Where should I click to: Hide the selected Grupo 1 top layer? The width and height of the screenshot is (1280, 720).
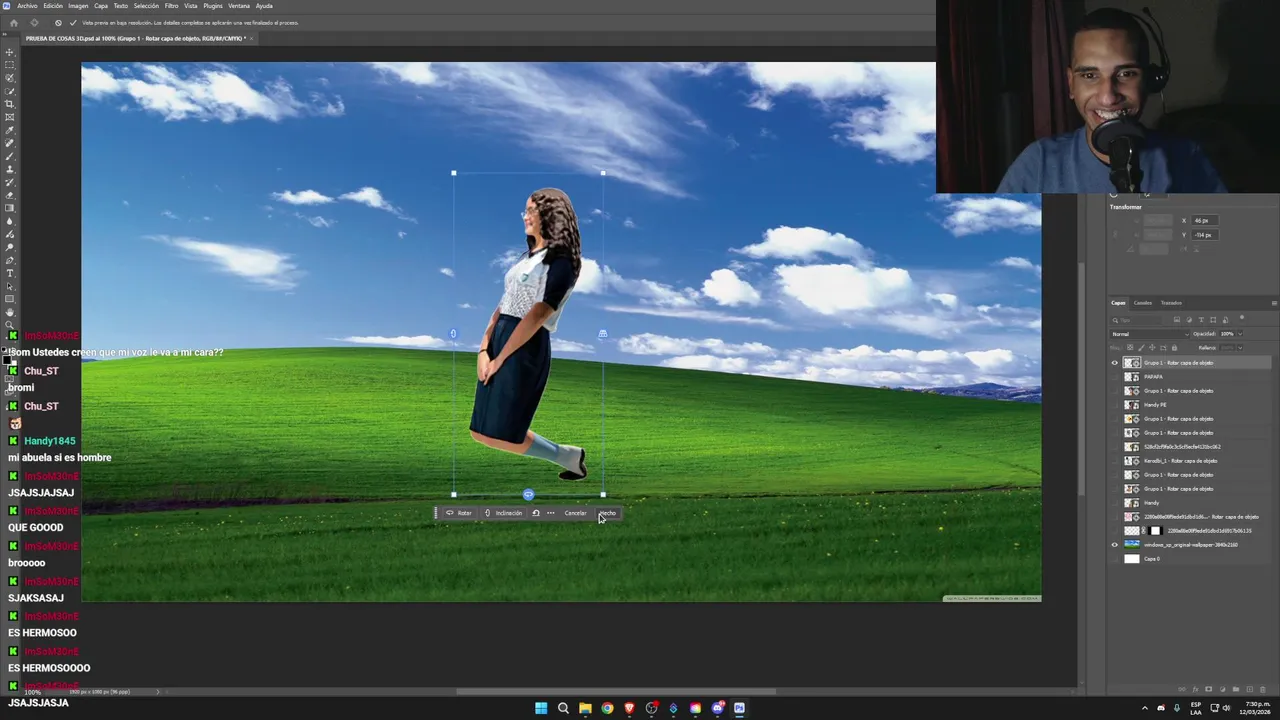click(1115, 363)
